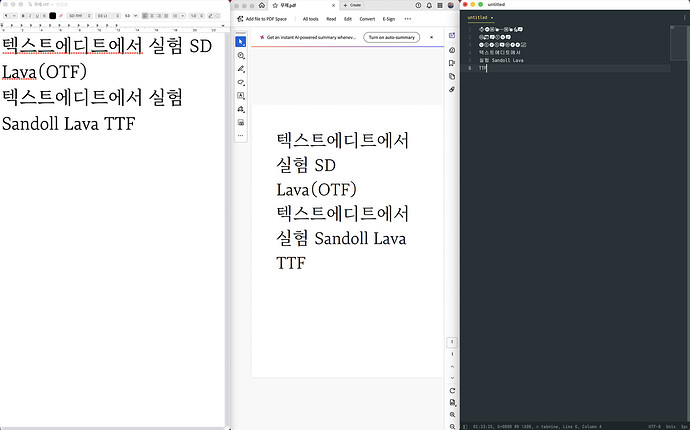Dismiss the AI summary banner
This screenshot has height=430, width=690.
tap(431, 37)
